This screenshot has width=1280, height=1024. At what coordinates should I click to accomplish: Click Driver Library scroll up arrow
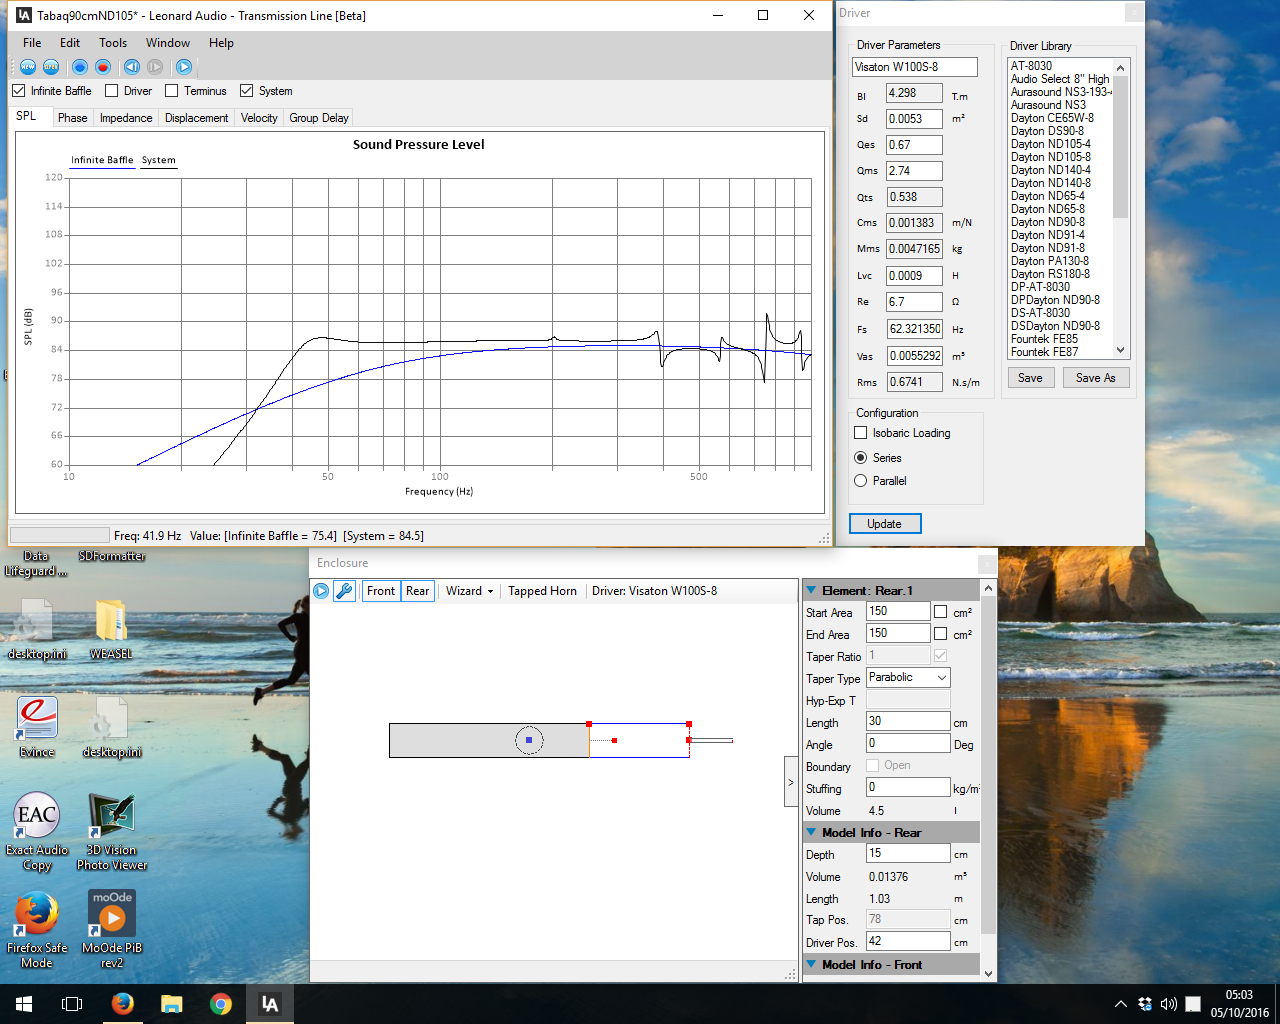coord(1121,68)
